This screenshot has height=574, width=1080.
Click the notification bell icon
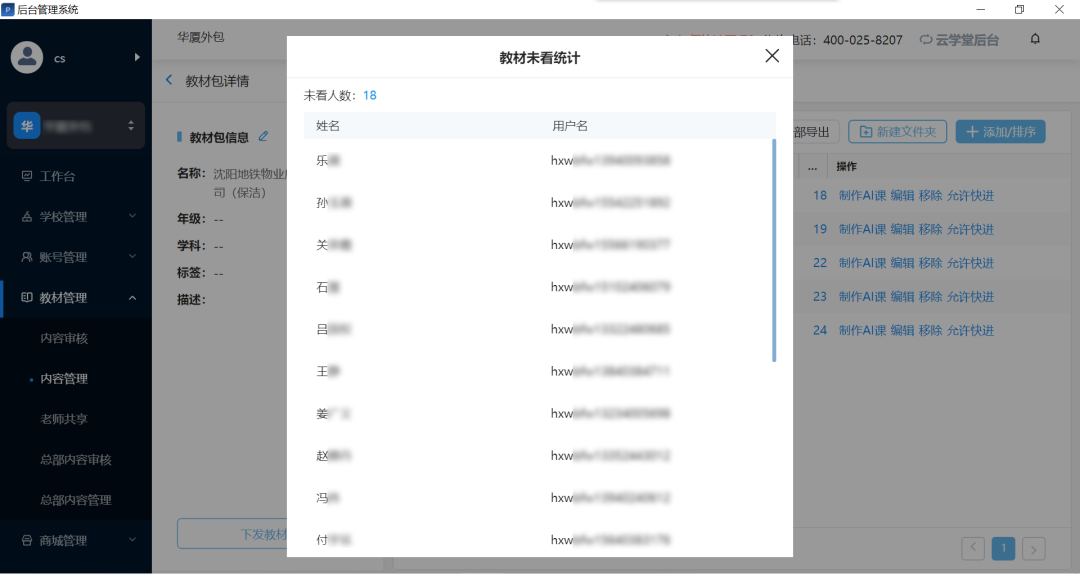pos(1035,39)
